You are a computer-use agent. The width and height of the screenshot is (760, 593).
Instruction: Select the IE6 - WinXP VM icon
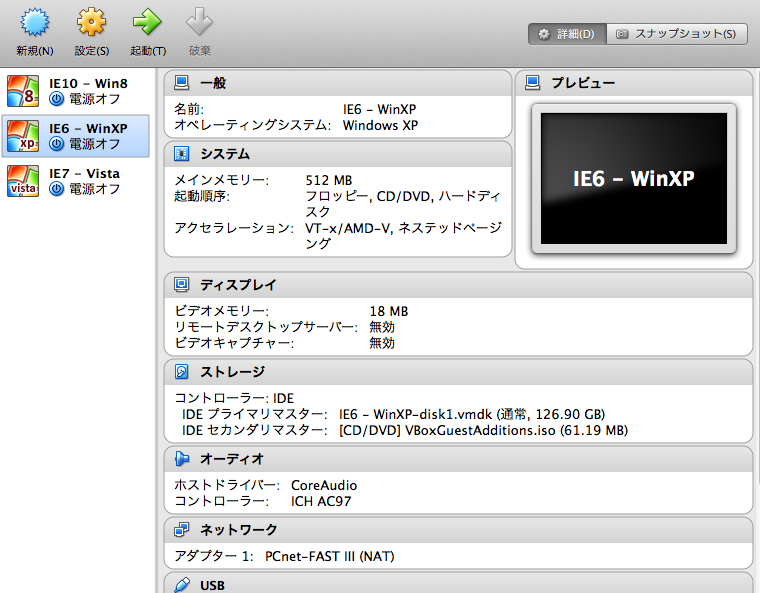click(23, 136)
